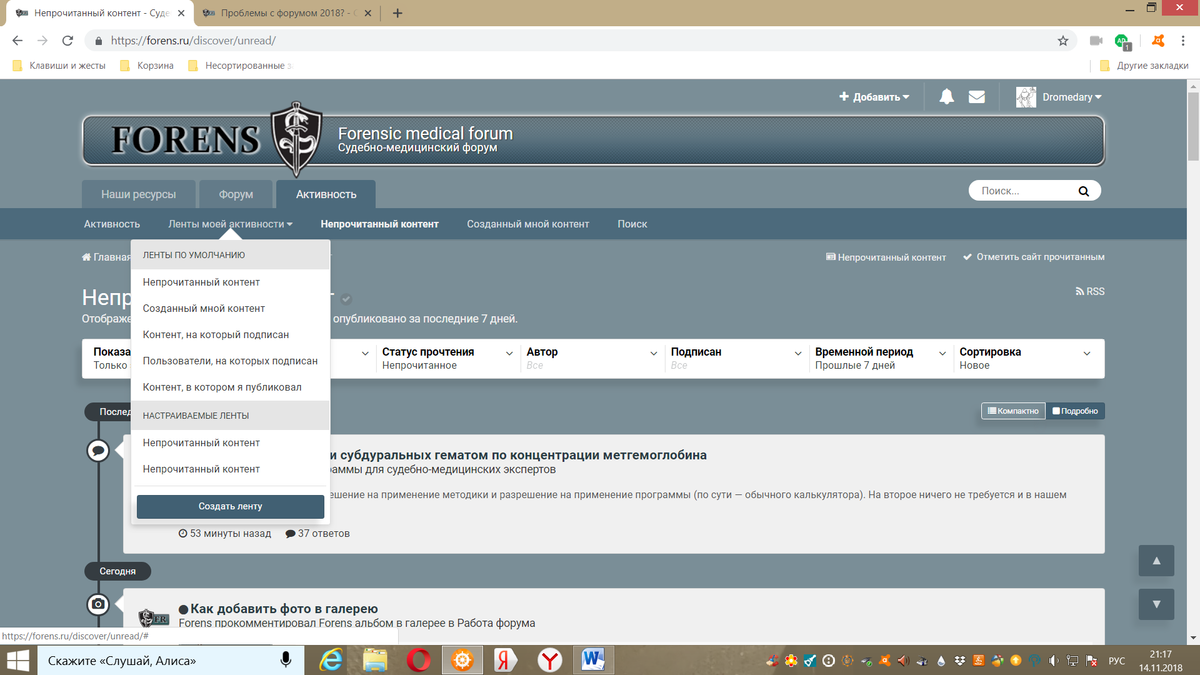The width and height of the screenshot is (1200, 675).
Task: Open the Подписан filter dropdown
Action: click(x=735, y=358)
